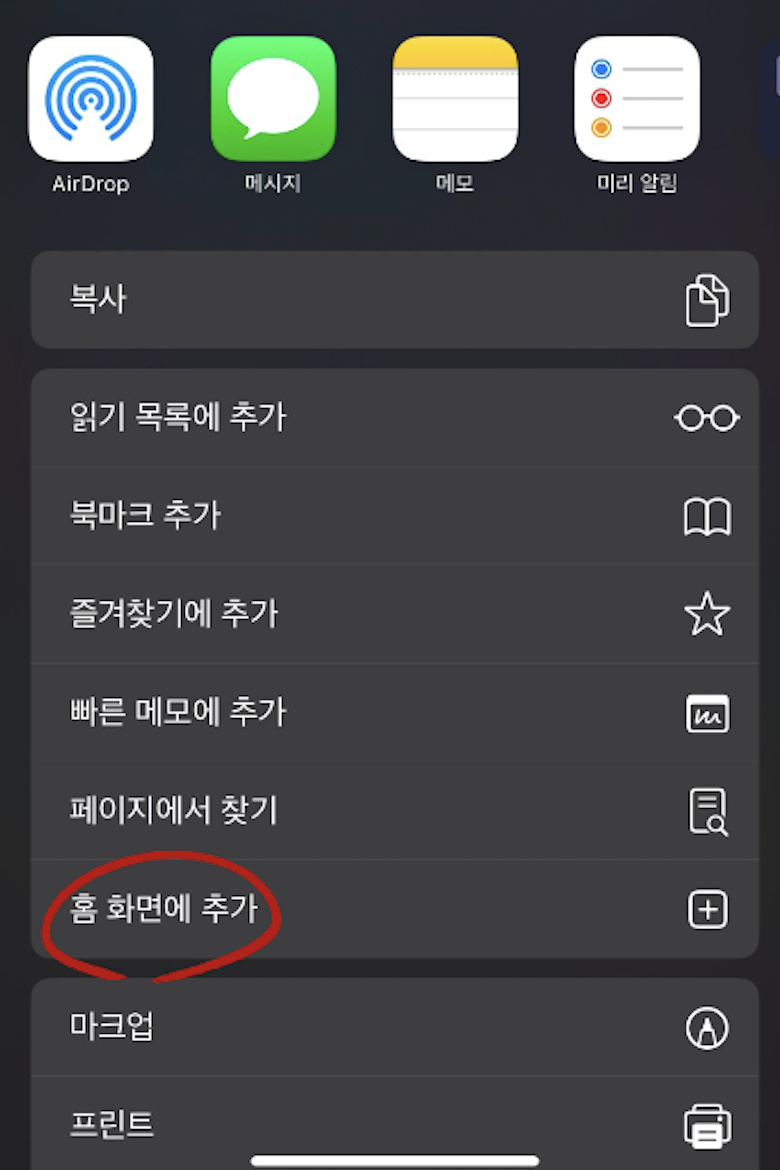Click the copy documents icon
Viewport: 780px width, 1170px height.
tap(707, 300)
